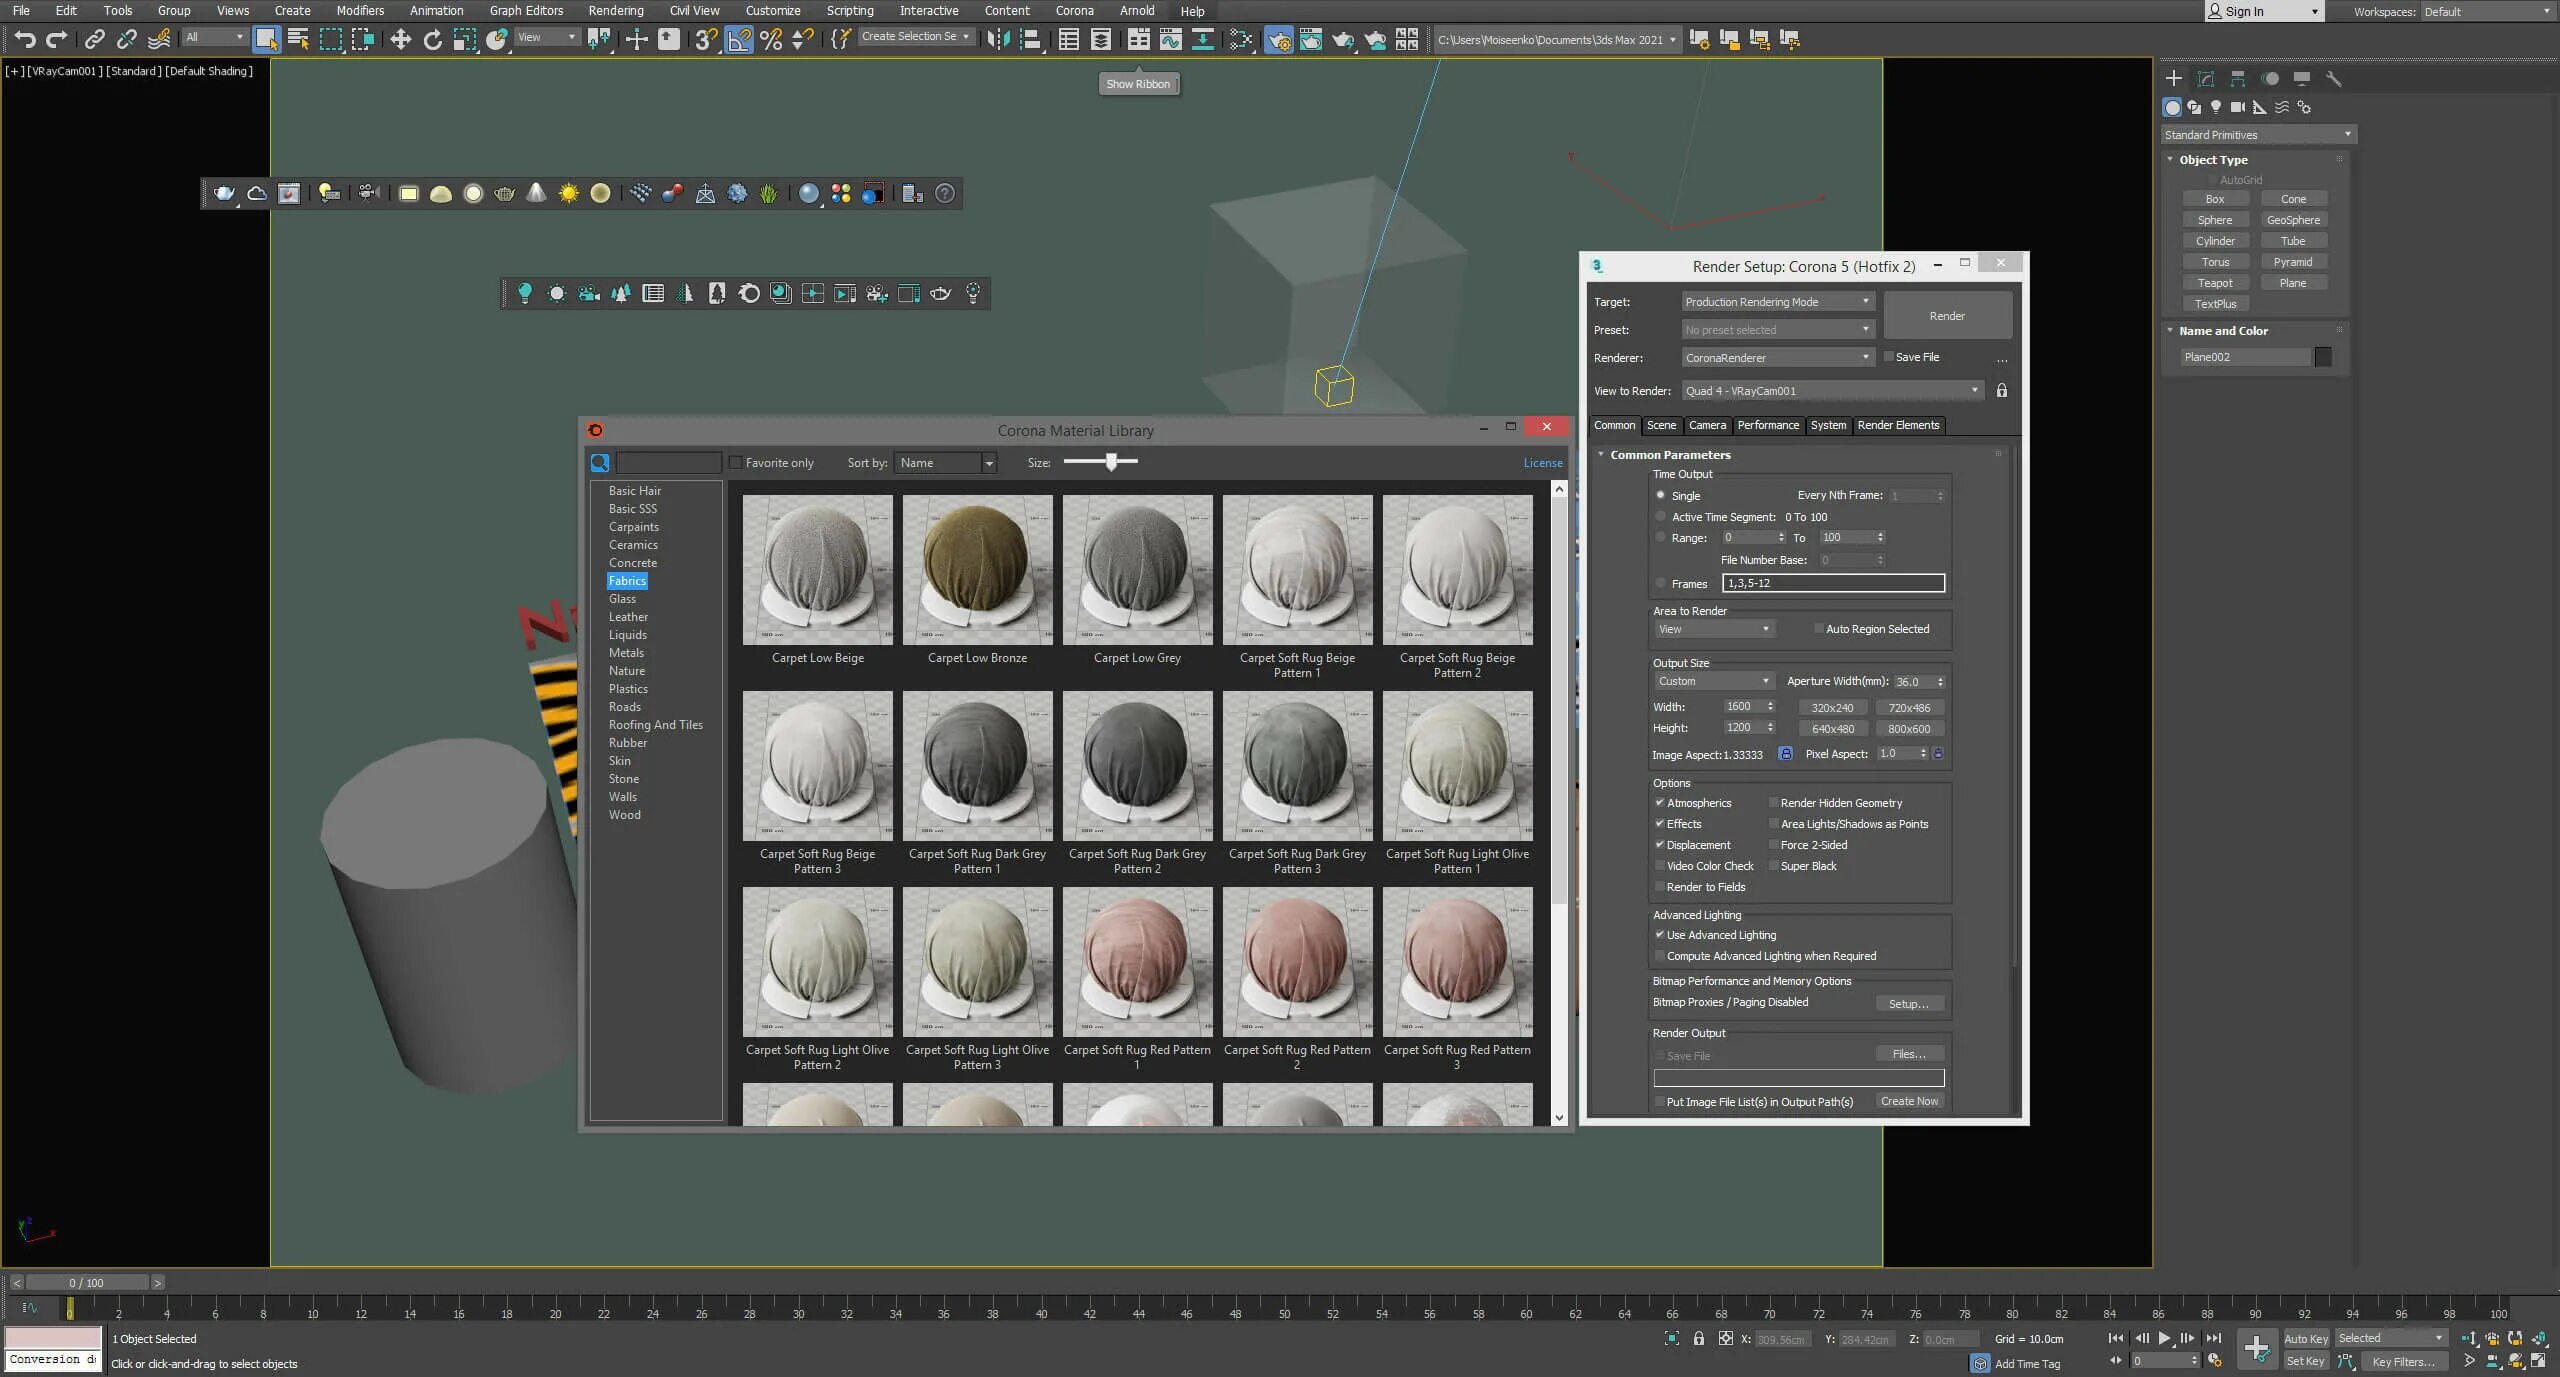Click the search icon in Material Library
Image resolution: width=2560 pixels, height=1377 pixels.
pyautogui.click(x=600, y=462)
